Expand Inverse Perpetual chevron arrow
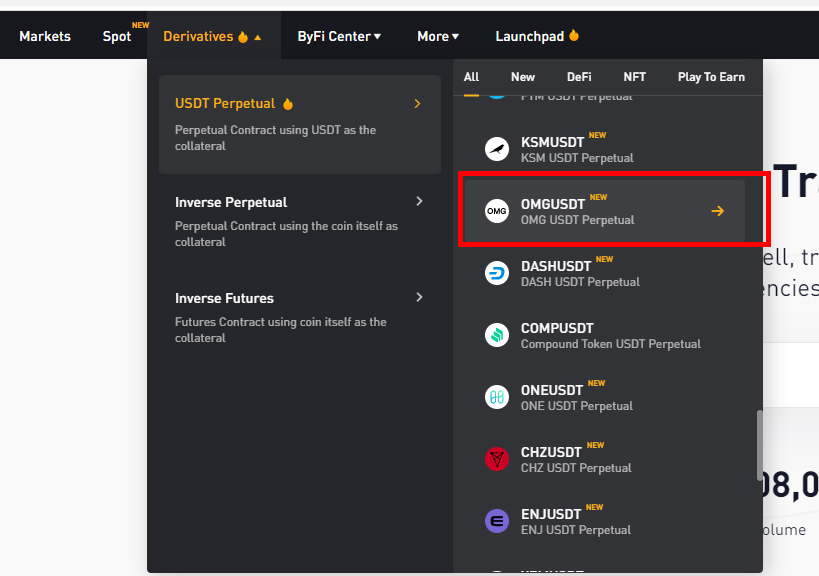Screen dimensions: 819x576 pos(419,201)
